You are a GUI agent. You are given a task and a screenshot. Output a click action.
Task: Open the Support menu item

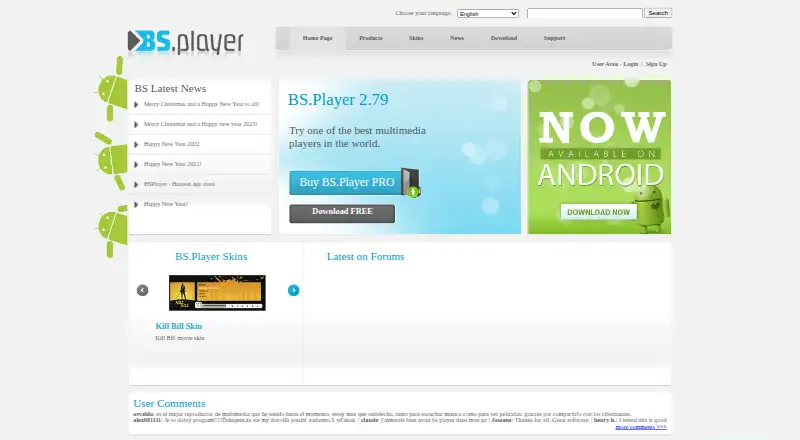point(554,38)
